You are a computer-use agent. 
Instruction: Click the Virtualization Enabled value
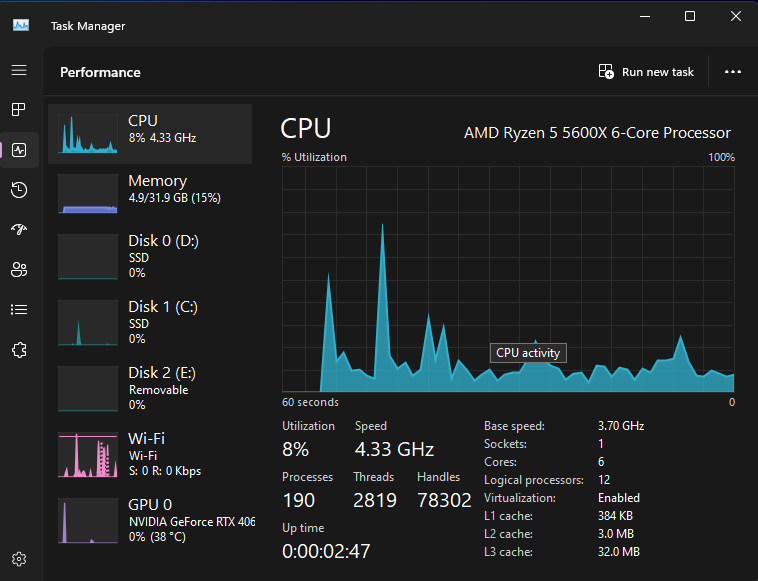(x=619, y=498)
